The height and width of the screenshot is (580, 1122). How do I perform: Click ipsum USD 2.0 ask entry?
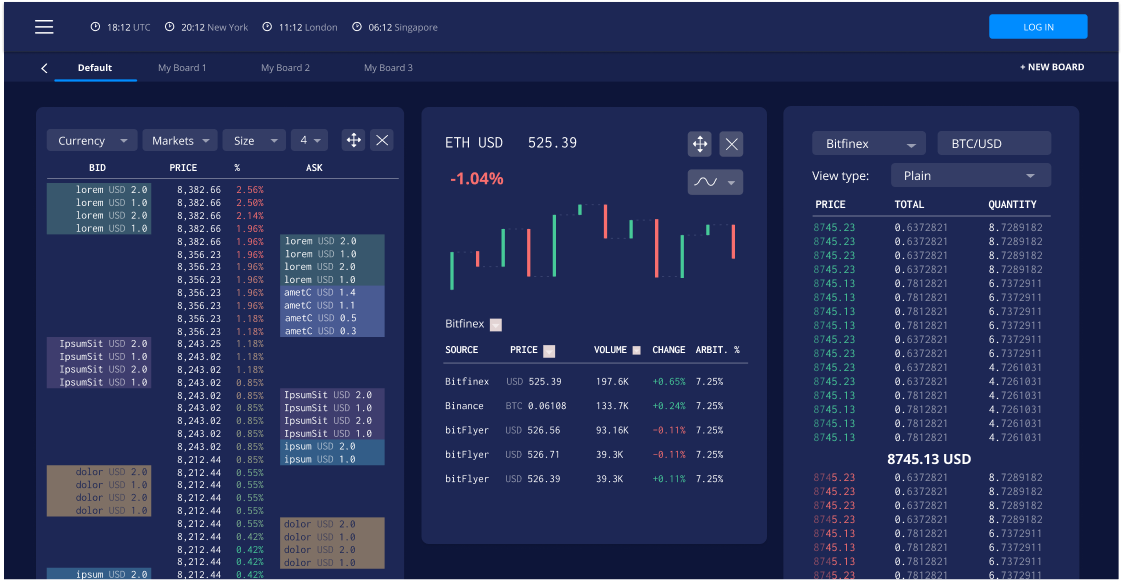tap(332, 446)
